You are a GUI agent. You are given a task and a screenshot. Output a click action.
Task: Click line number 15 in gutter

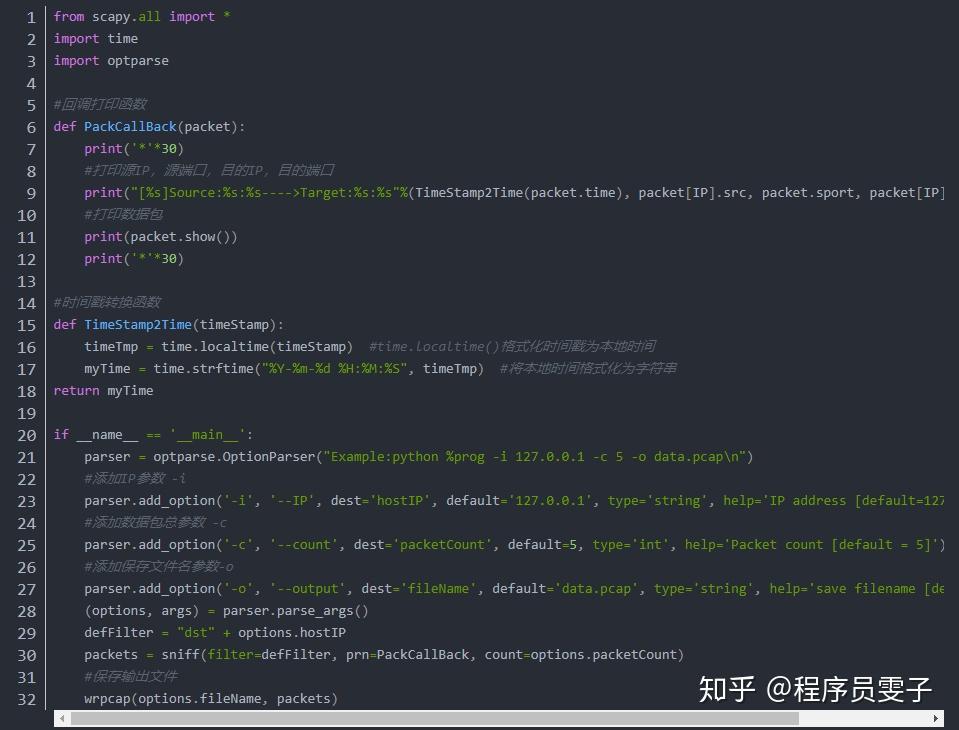26,325
